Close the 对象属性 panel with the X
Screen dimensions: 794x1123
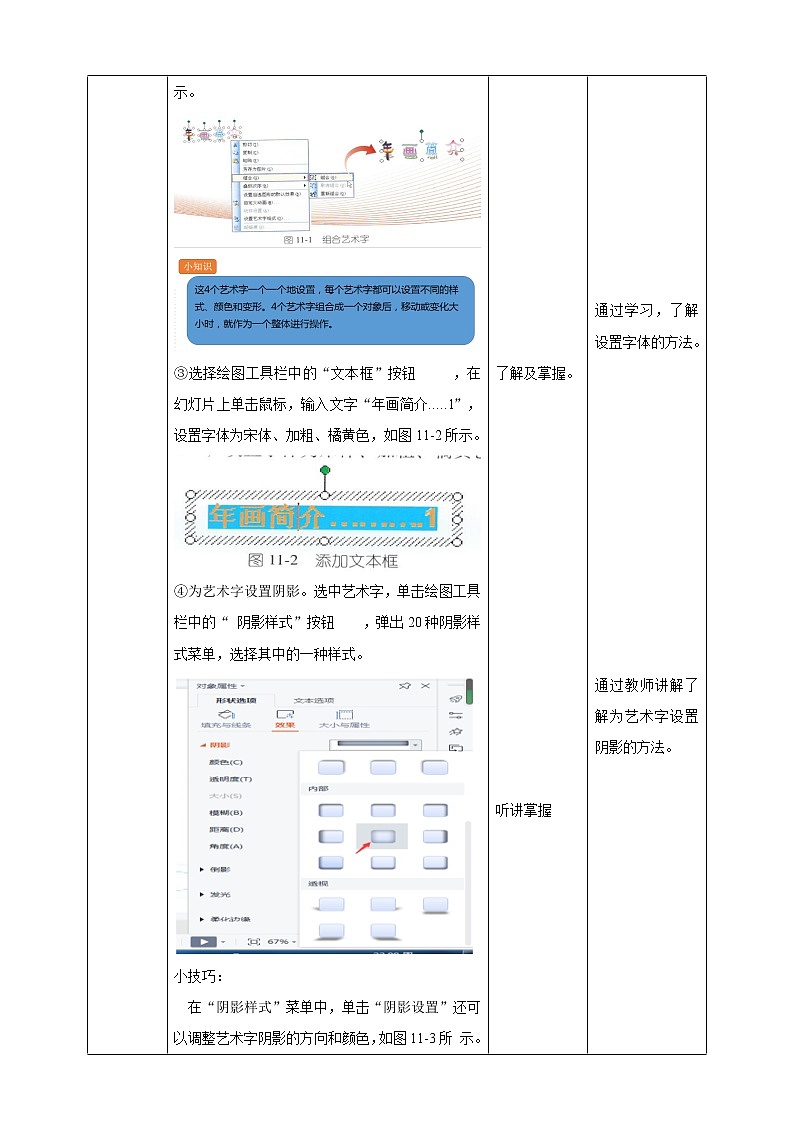click(x=425, y=685)
